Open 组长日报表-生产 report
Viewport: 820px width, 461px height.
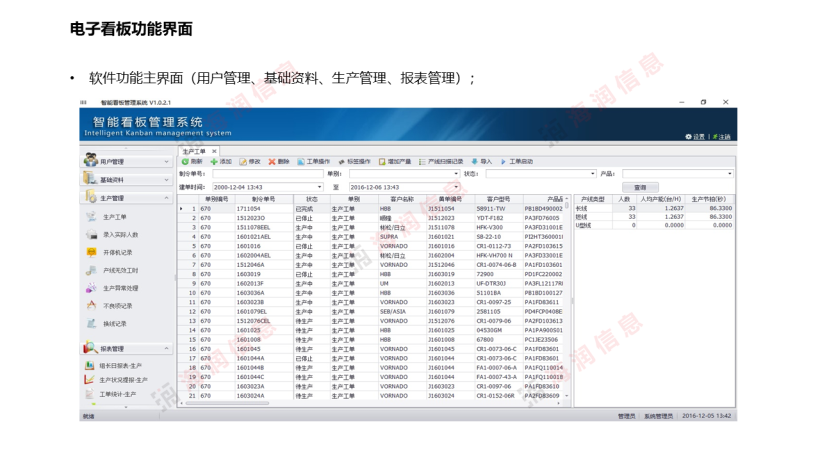pos(120,366)
